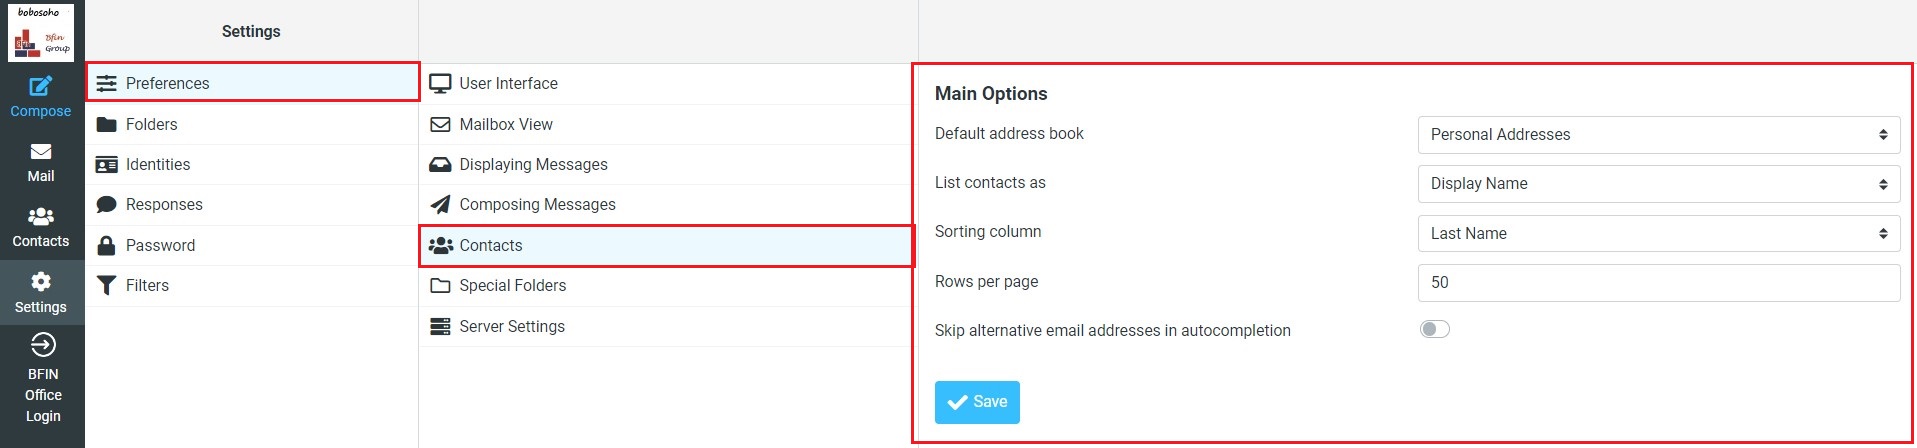Toggle skip alternative email addresses switch
Viewport: 1917px width, 448px height.
pos(1435,330)
